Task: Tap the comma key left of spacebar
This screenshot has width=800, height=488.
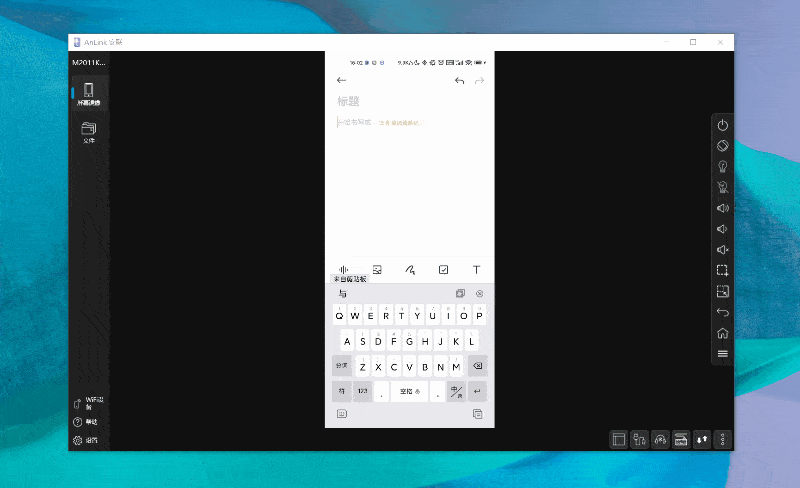Action: point(382,391)
